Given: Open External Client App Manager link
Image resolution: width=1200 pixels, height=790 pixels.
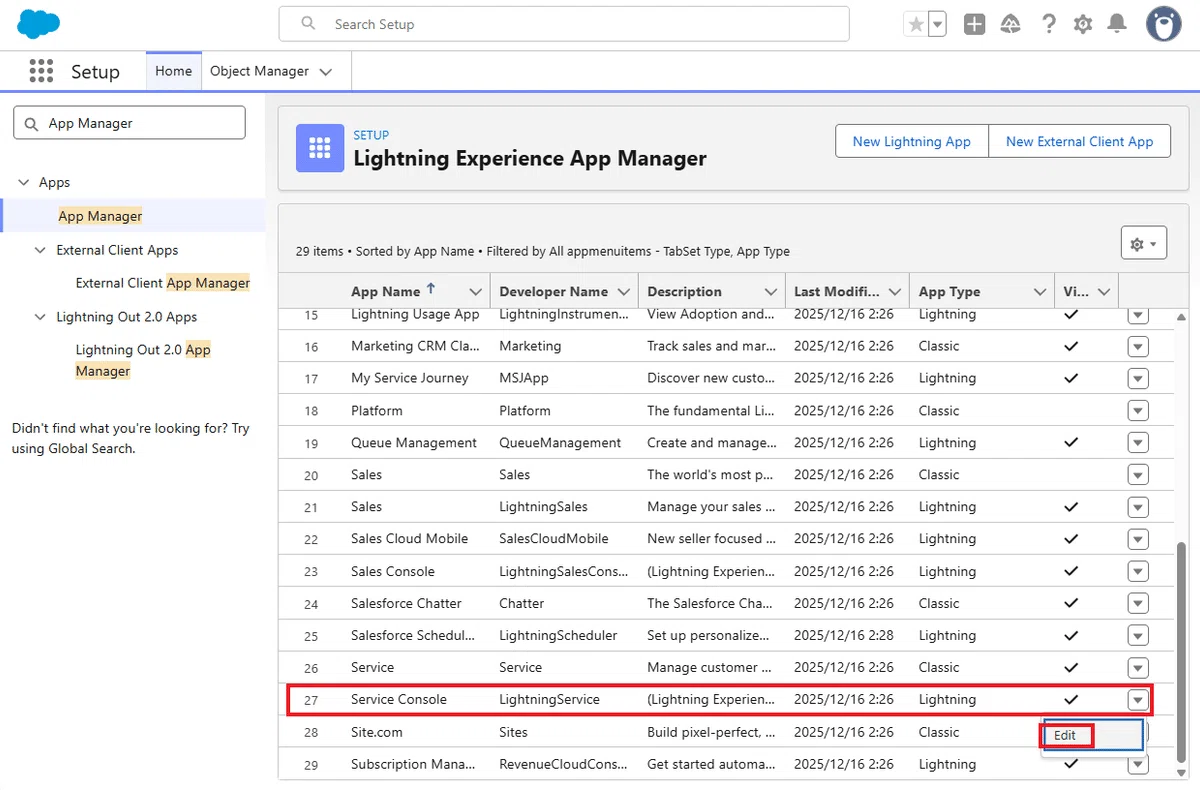Looking at the screenshot, I should 163,283.
